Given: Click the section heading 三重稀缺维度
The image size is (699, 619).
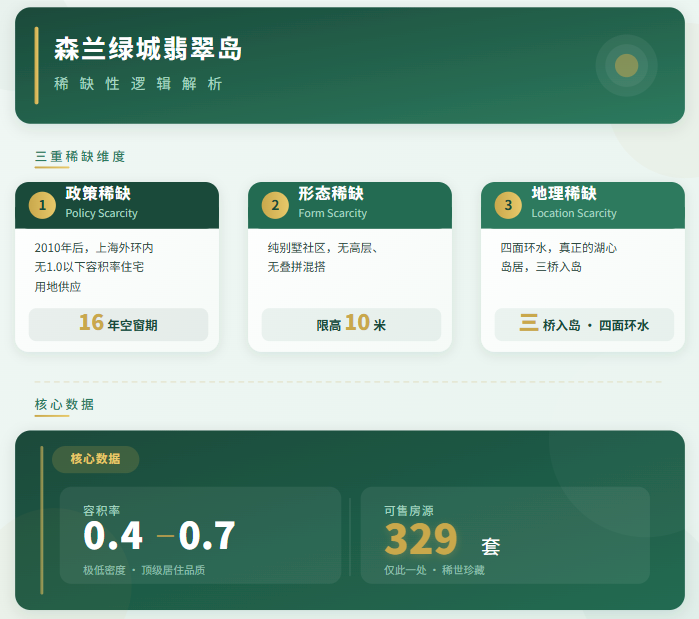Looking at the screenshot, I should pyautogui.click(x=80, y=156).
